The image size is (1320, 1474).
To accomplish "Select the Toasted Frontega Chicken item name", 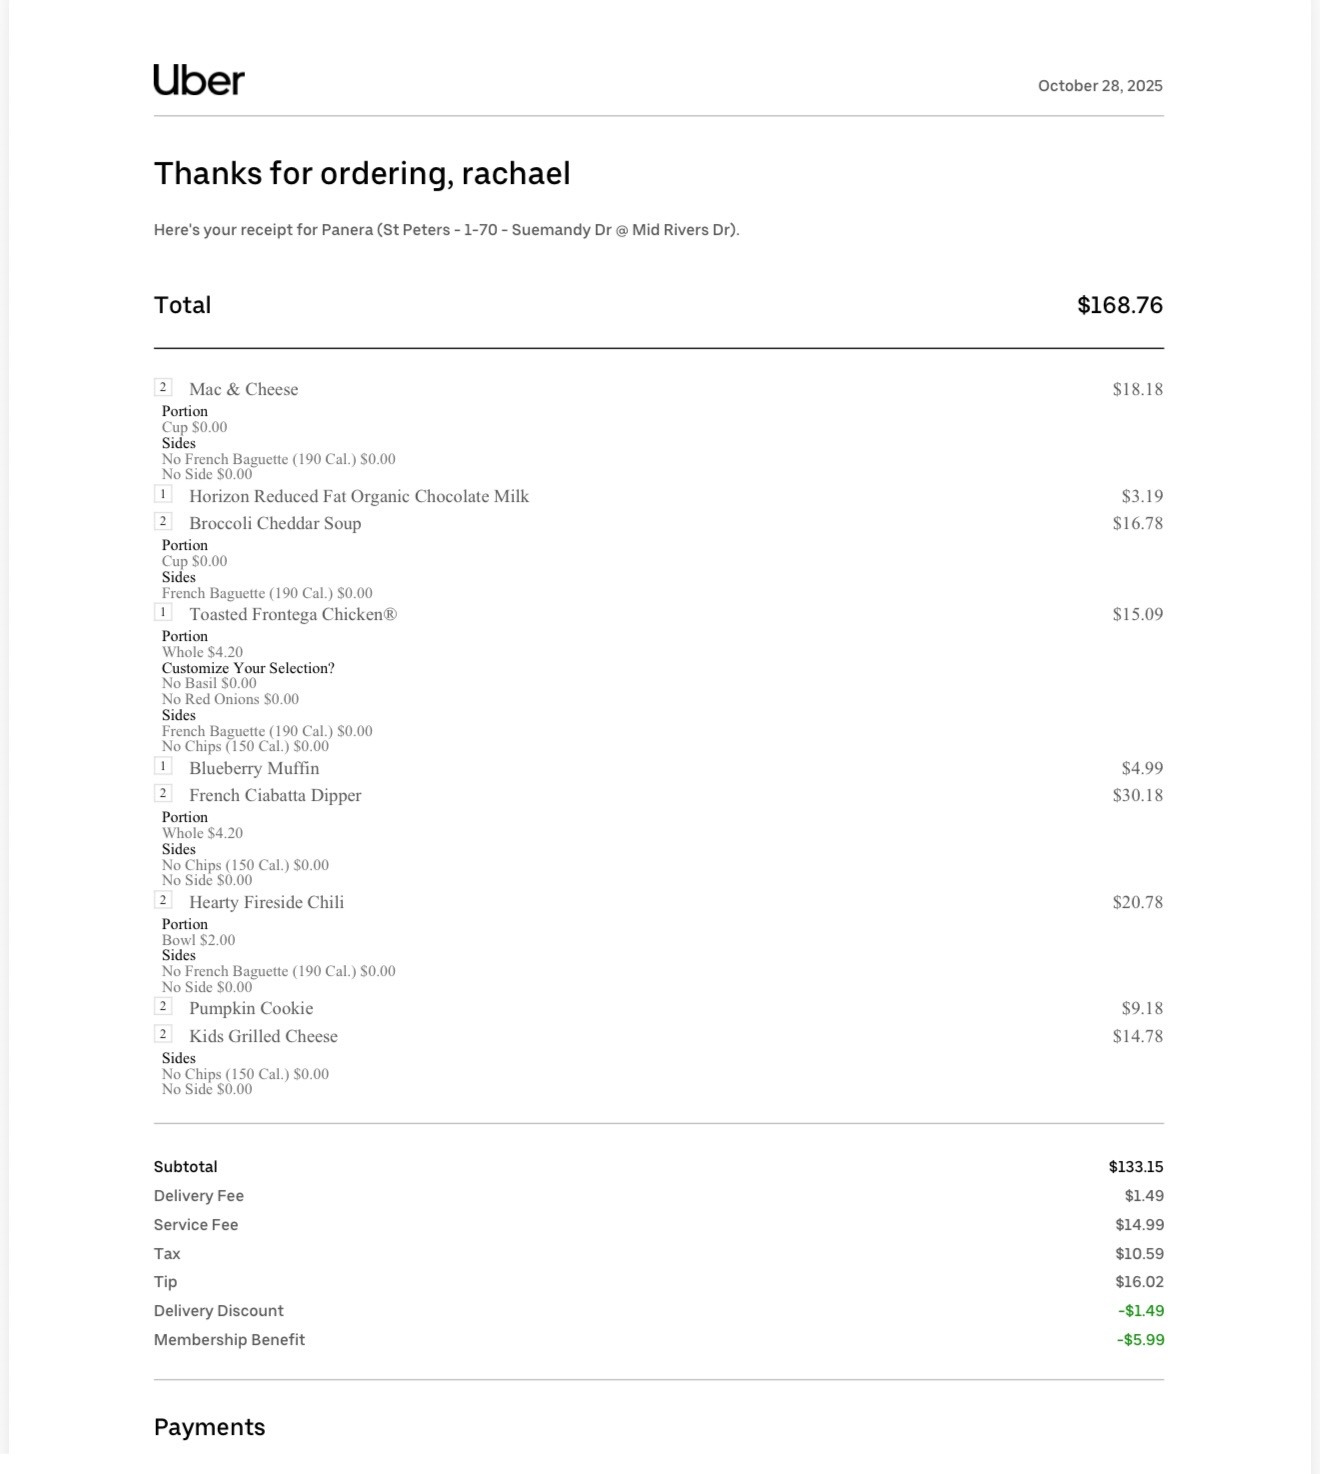I will click(x=293, y=614).
